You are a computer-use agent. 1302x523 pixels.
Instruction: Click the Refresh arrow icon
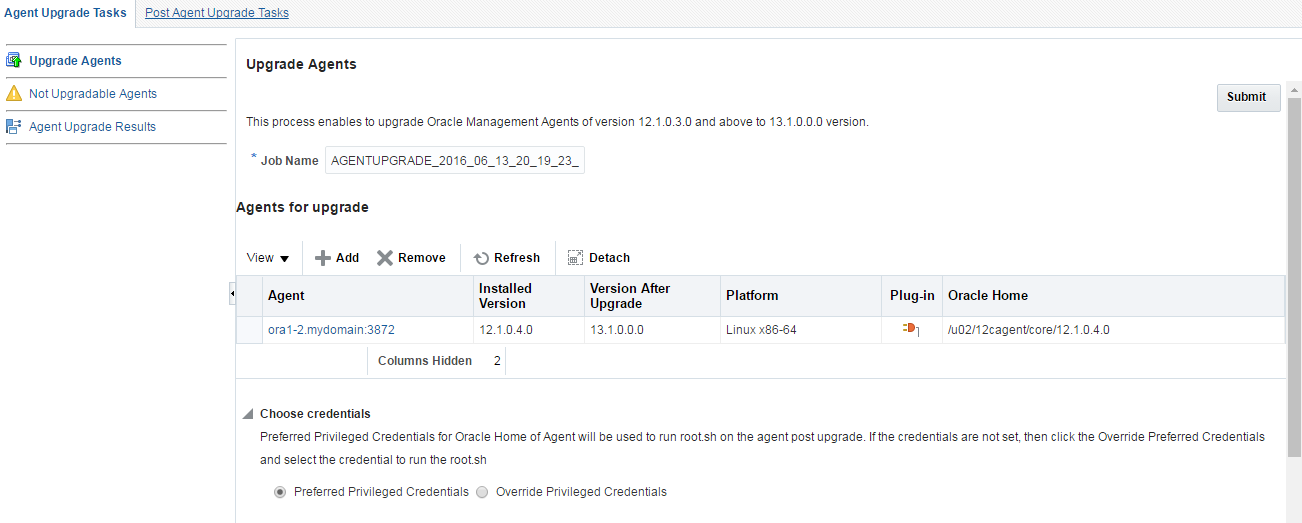tap(481, 258)
